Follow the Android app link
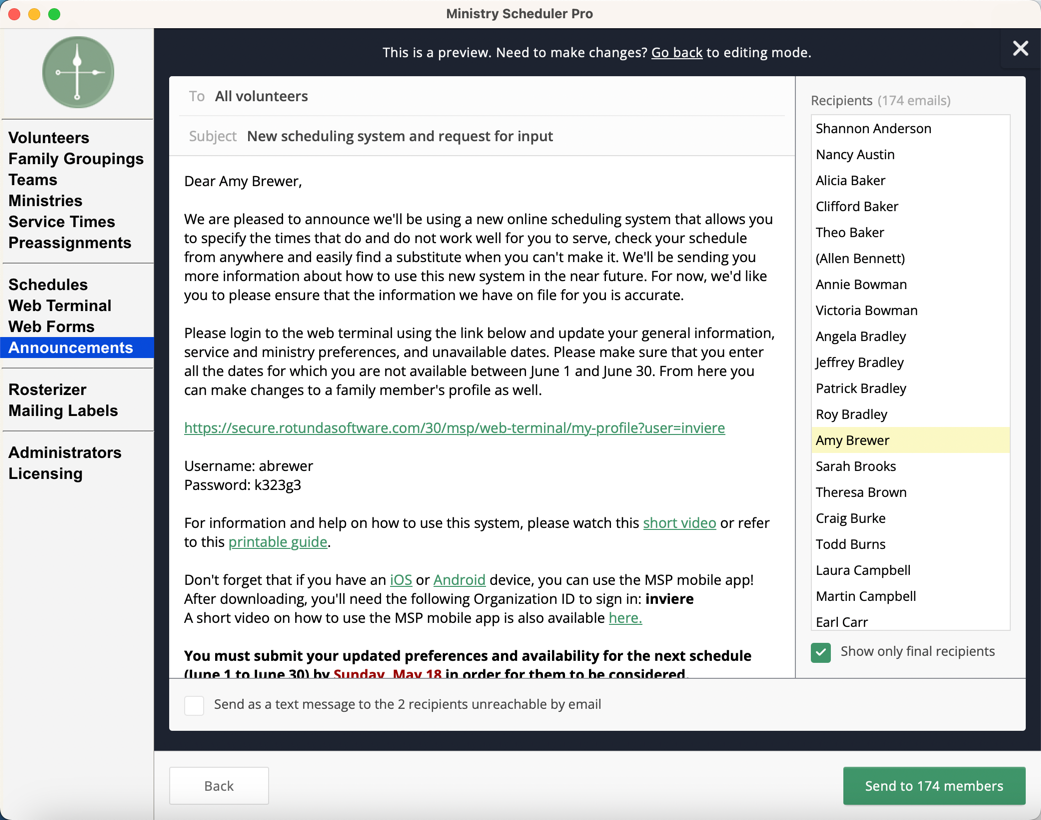The height and width of the screenshot is (820, 1041). 459,580
